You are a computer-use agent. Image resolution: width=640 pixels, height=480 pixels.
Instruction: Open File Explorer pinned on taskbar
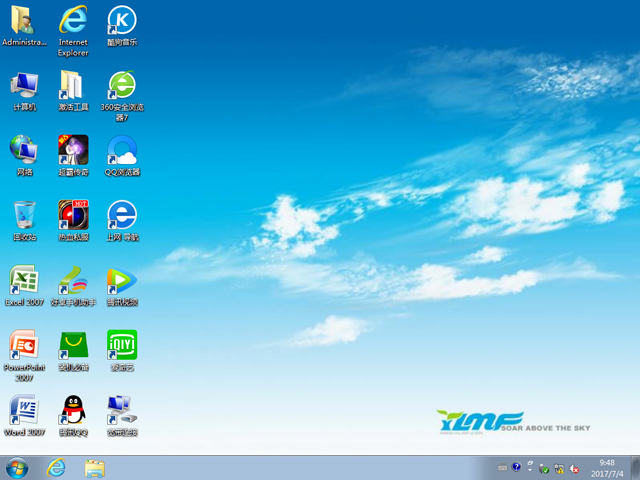[x=95, y=467]
